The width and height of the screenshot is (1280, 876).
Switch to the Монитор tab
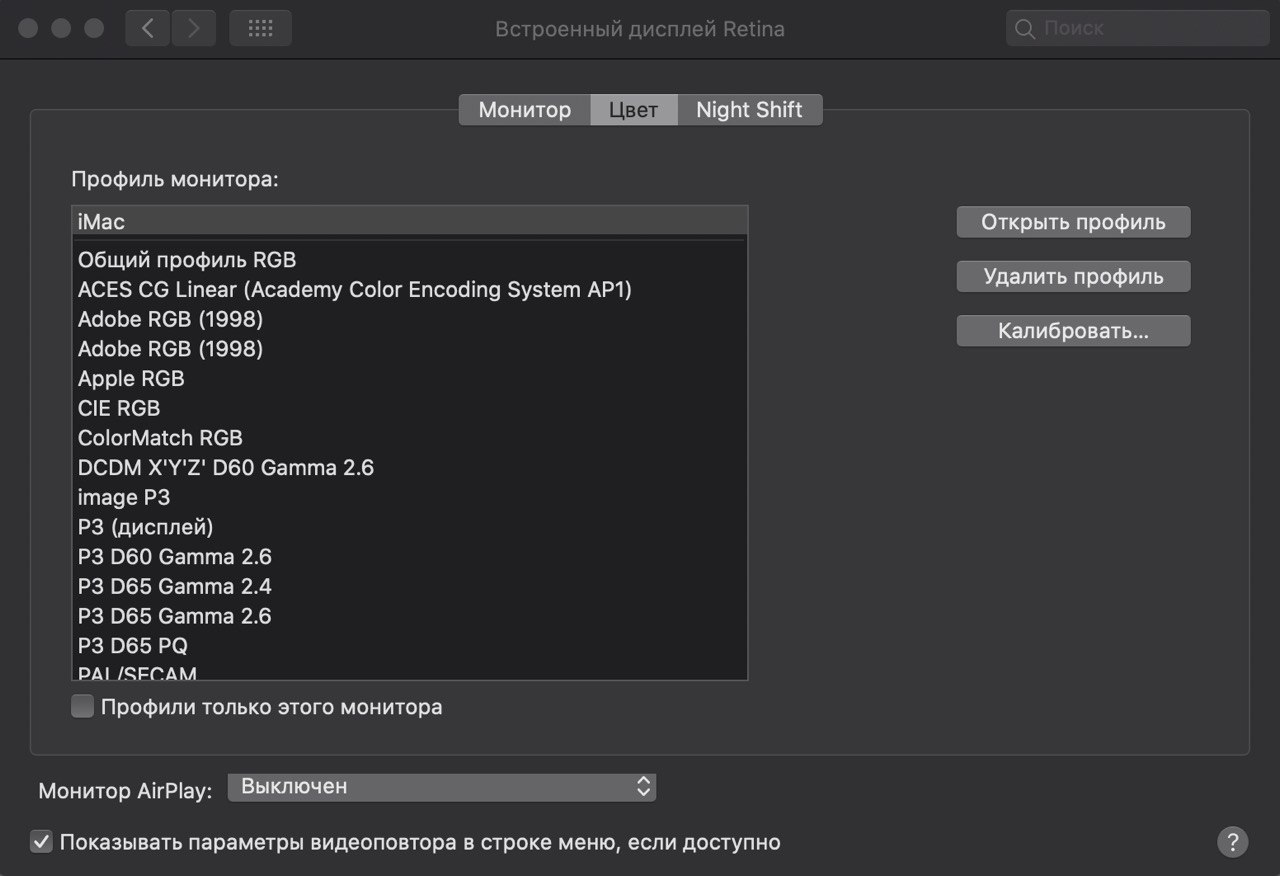click(x=525, y=110)
